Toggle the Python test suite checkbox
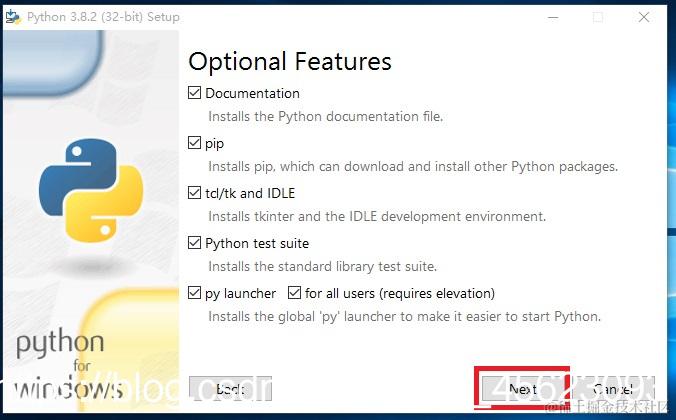Screen dimensions: 676x420 click(194, 243)
